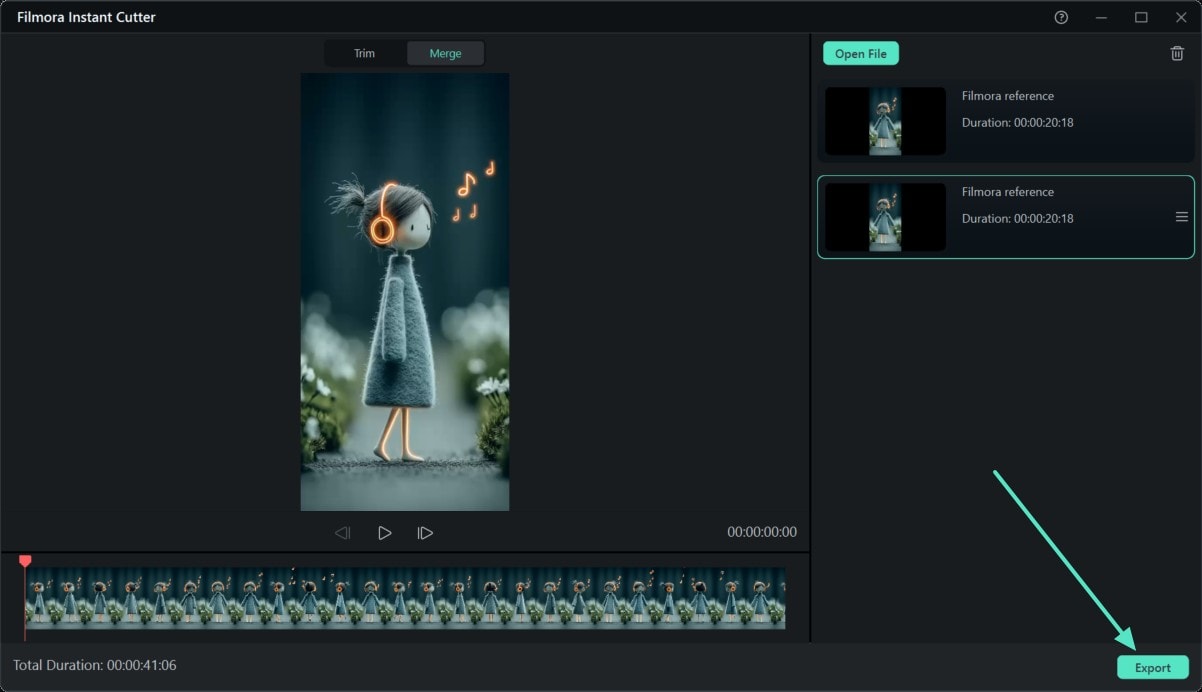Export the merged video
This screenshot has width=1202, height=692.
[1153, 668]
